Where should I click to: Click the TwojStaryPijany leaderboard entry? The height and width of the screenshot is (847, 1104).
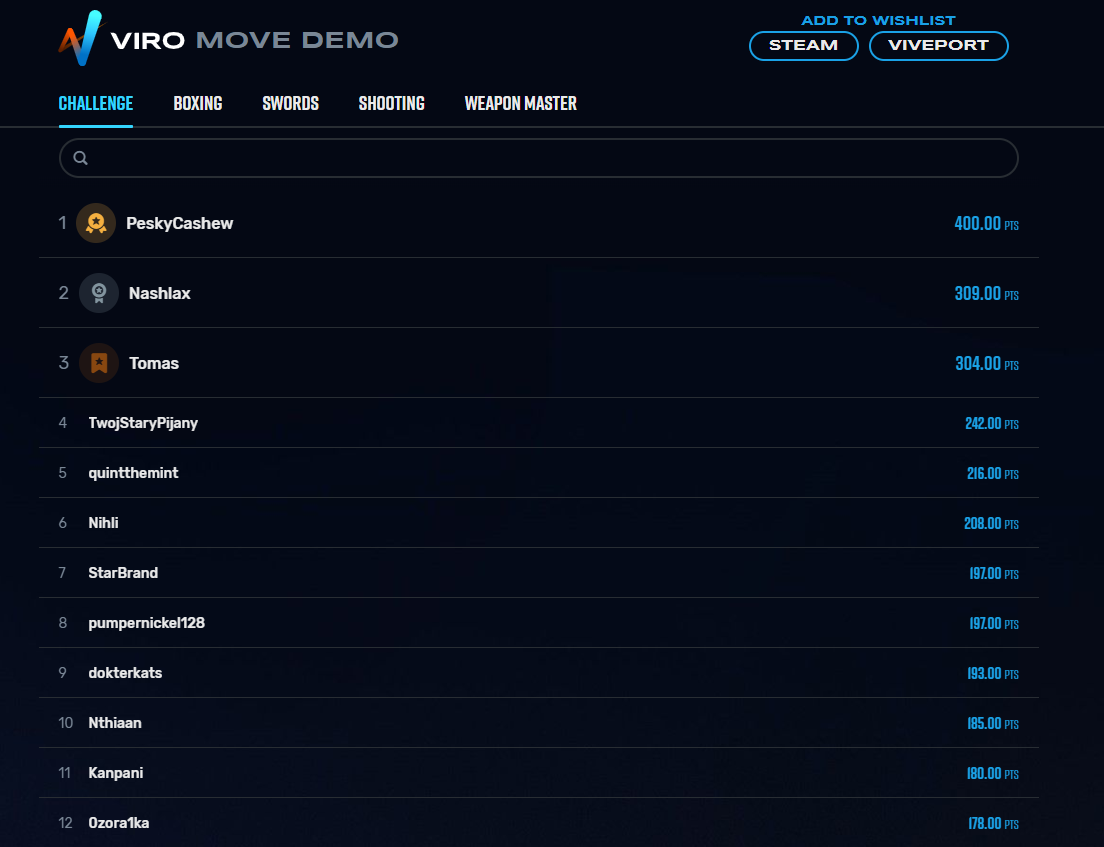tap(143, 423)
